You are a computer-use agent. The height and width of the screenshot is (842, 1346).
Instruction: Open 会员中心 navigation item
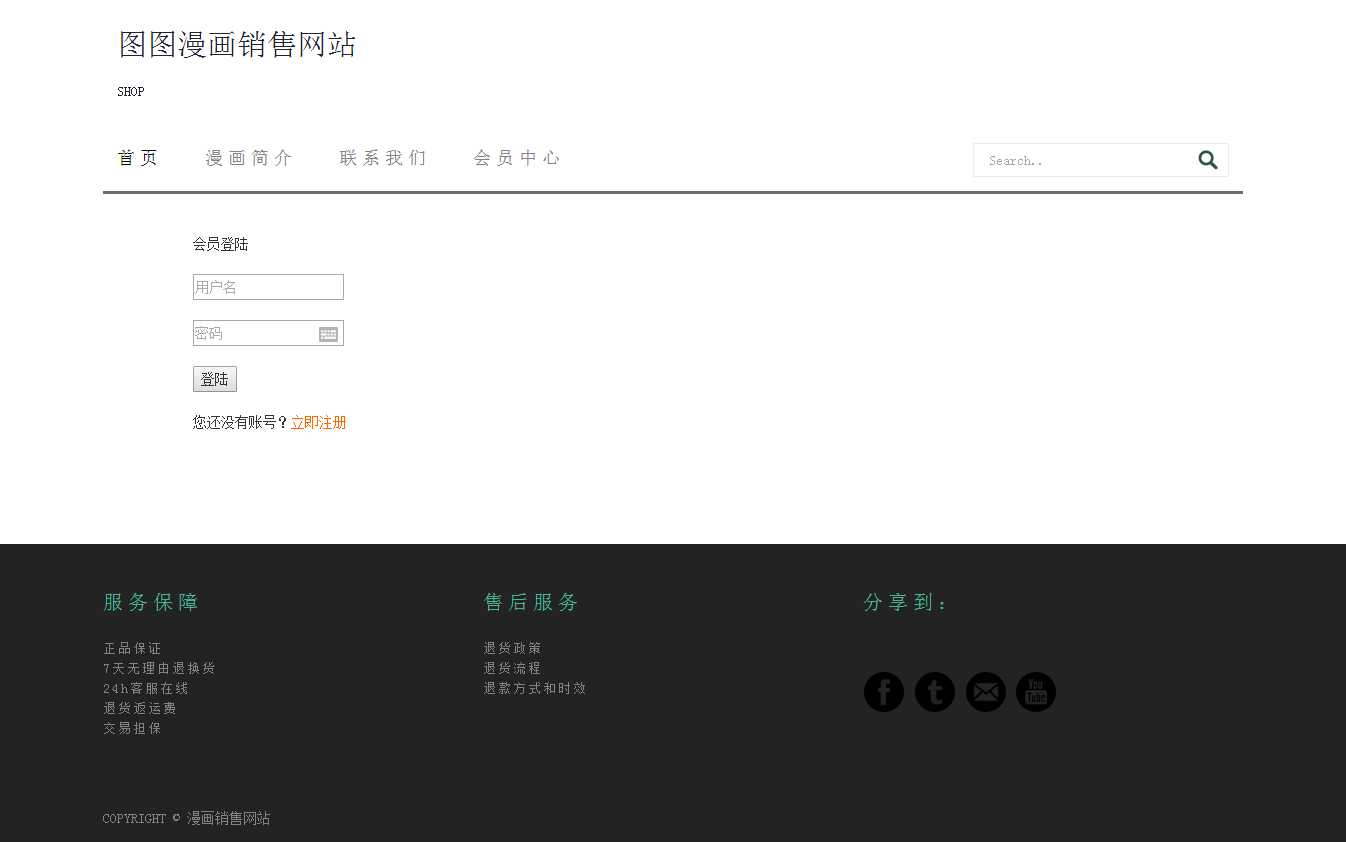pyautogui.click(x=517, y=158)
